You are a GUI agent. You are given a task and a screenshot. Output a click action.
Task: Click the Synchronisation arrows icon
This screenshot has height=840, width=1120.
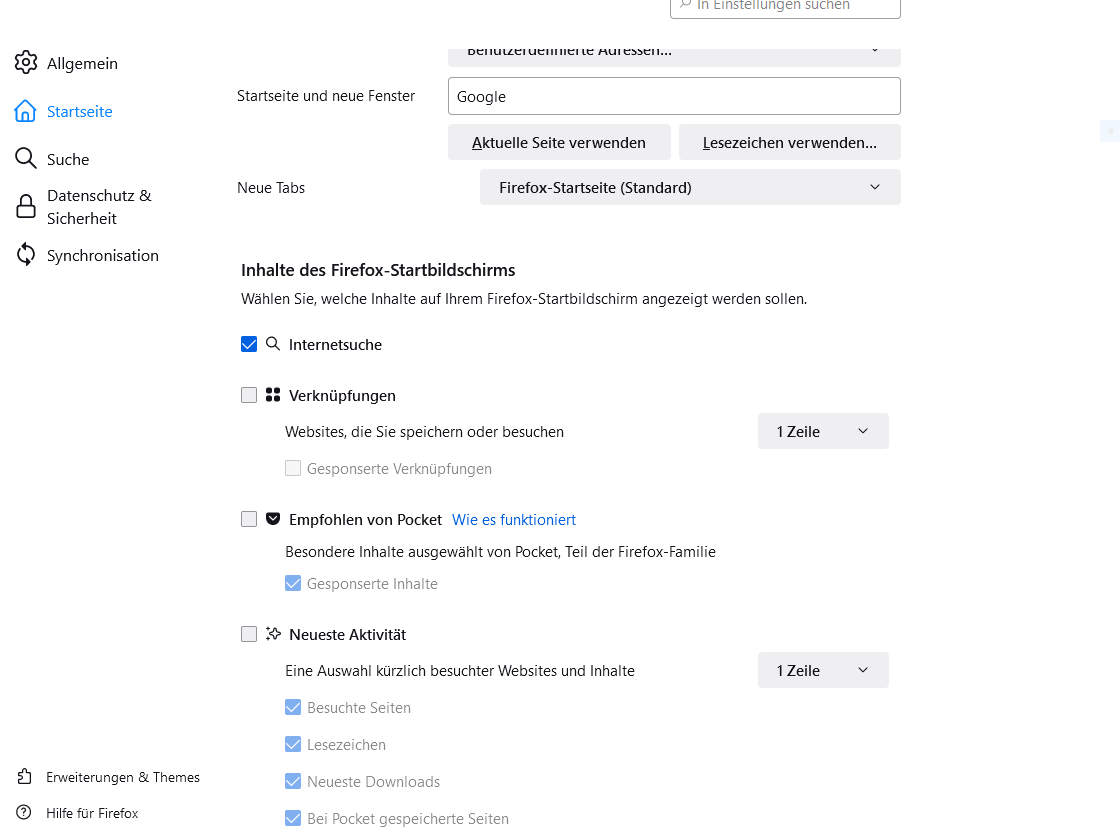tap(26, 255)
